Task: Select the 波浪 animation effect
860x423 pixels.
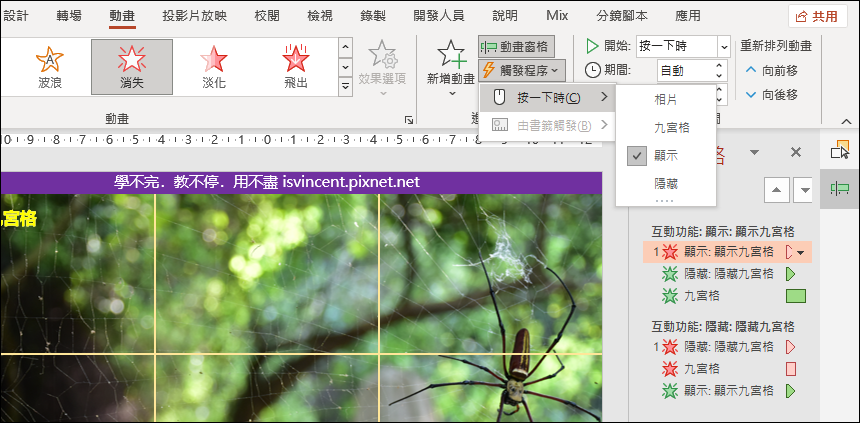Action: pyautogui.click(x=50, y=67)
